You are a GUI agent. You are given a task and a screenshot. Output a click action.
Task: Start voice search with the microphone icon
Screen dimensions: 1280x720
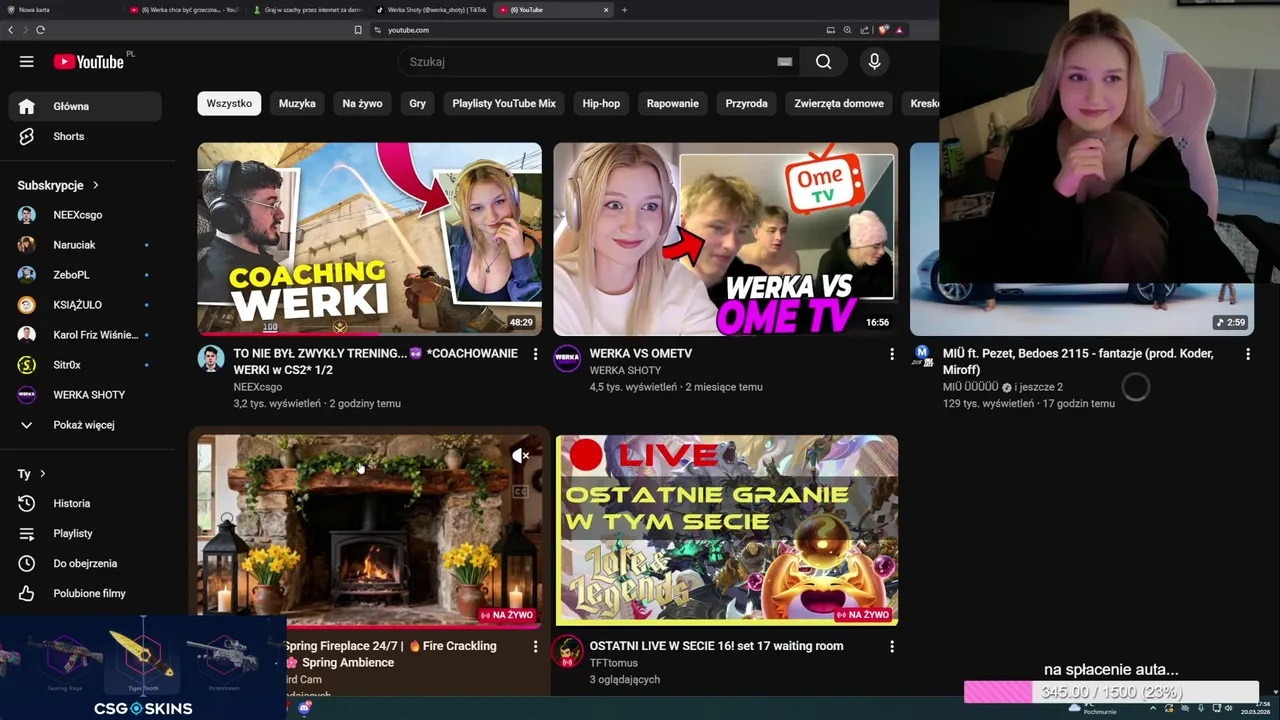(874, 62)
